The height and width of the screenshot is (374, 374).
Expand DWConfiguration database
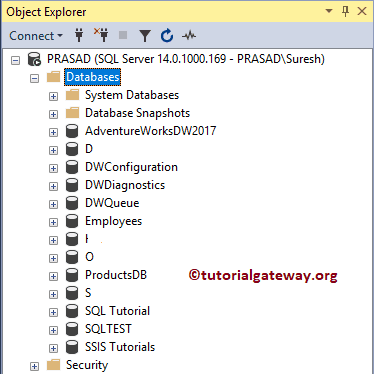[53, 168]
